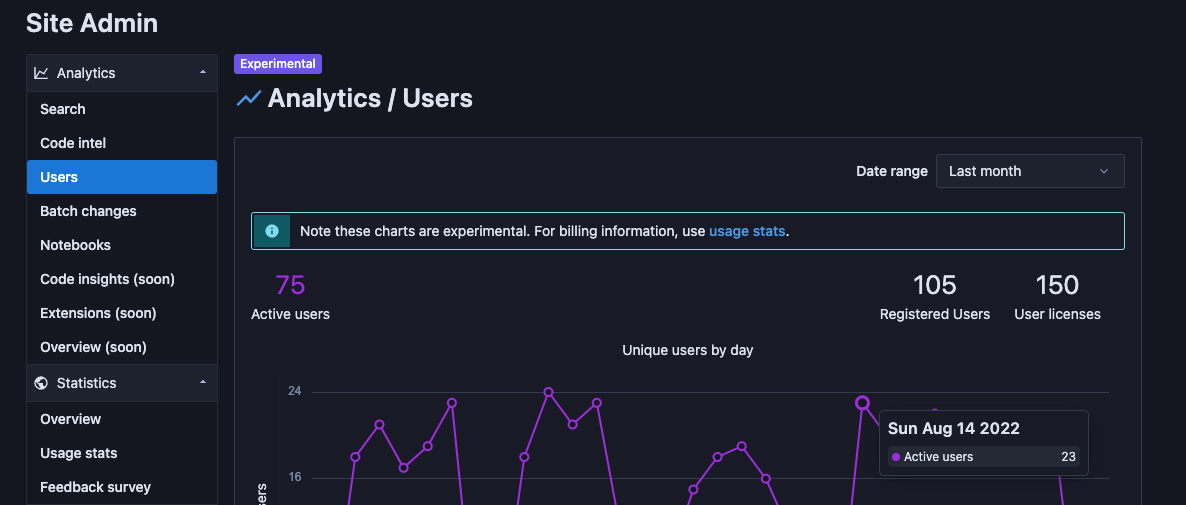Click the 75 Active users figure
This screenshot has height=505, width=1186.
tap(290, 286)
